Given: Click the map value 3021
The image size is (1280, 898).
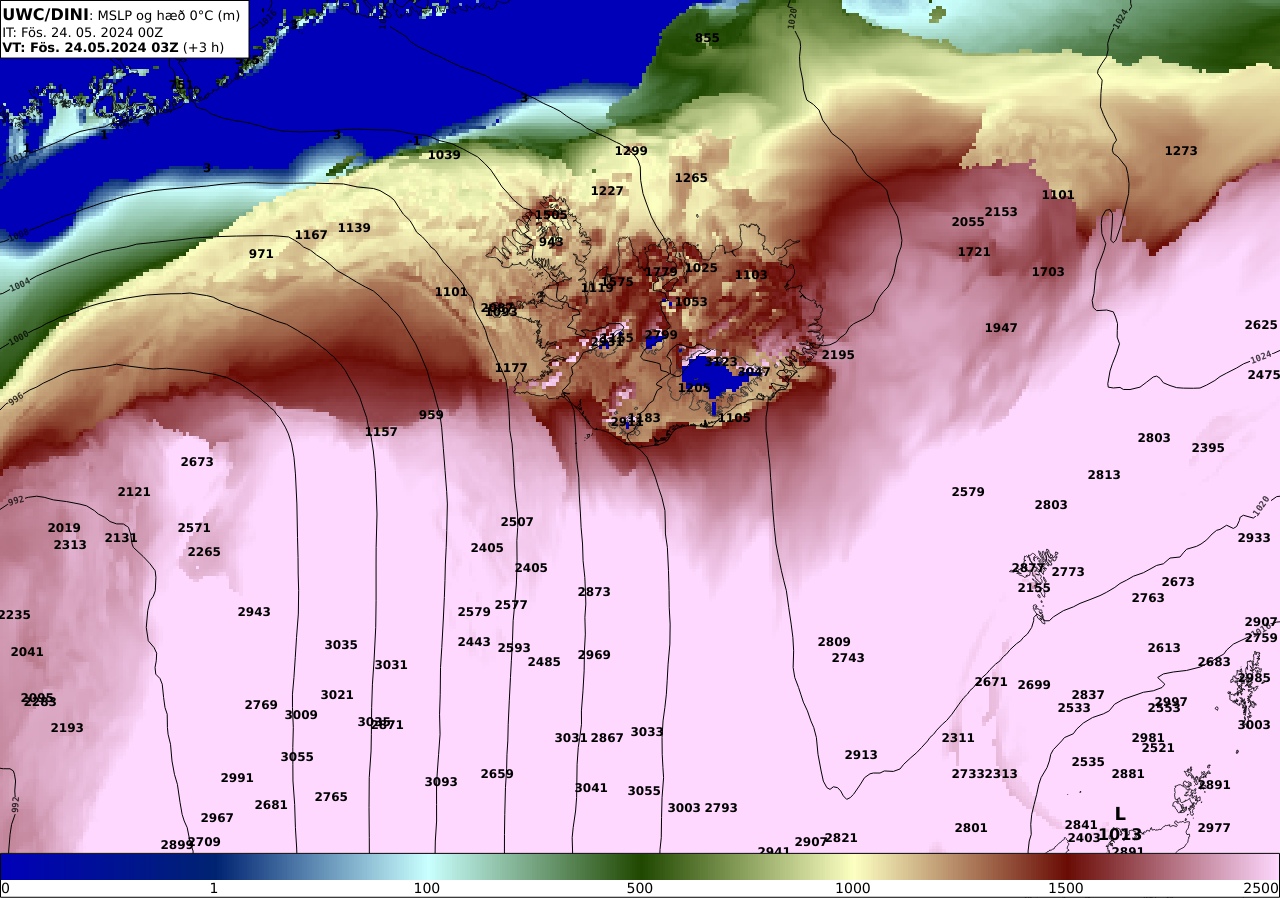Looking at the screenshot, I should [337, 695].
